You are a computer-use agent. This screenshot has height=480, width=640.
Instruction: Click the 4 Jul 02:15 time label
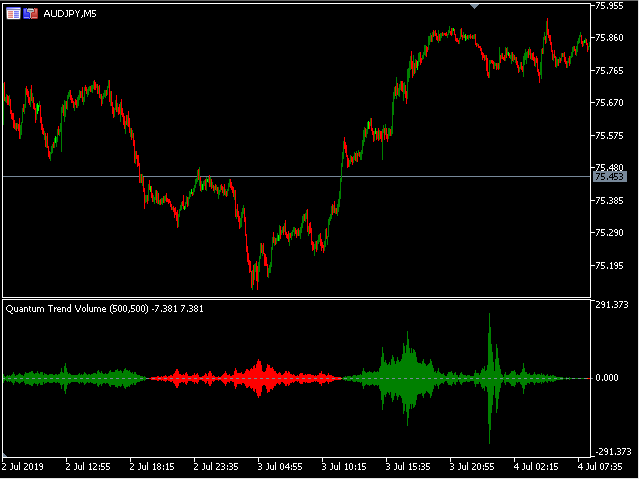(536, 467)
